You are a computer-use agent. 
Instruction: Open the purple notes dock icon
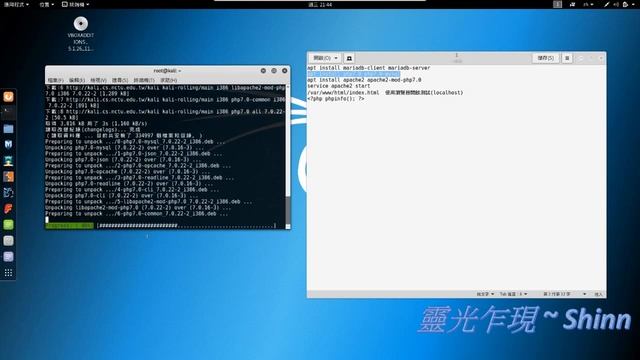(x=8, y=256)
